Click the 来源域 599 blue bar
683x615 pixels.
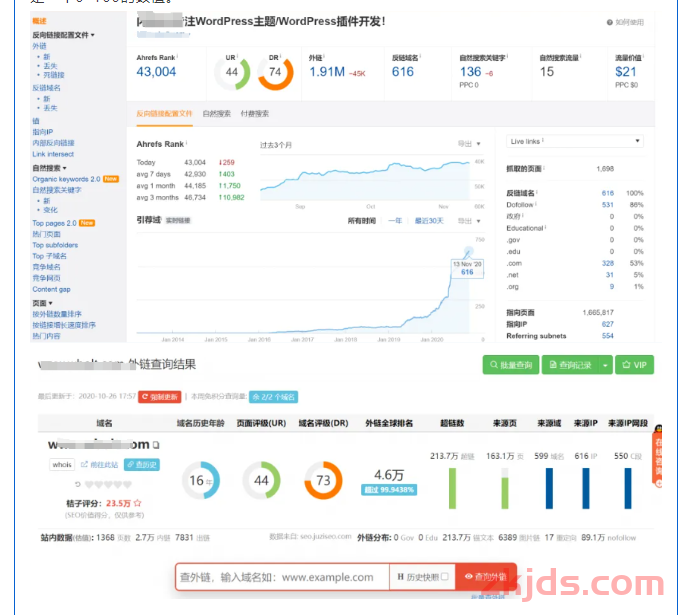(x=549, y=488)
